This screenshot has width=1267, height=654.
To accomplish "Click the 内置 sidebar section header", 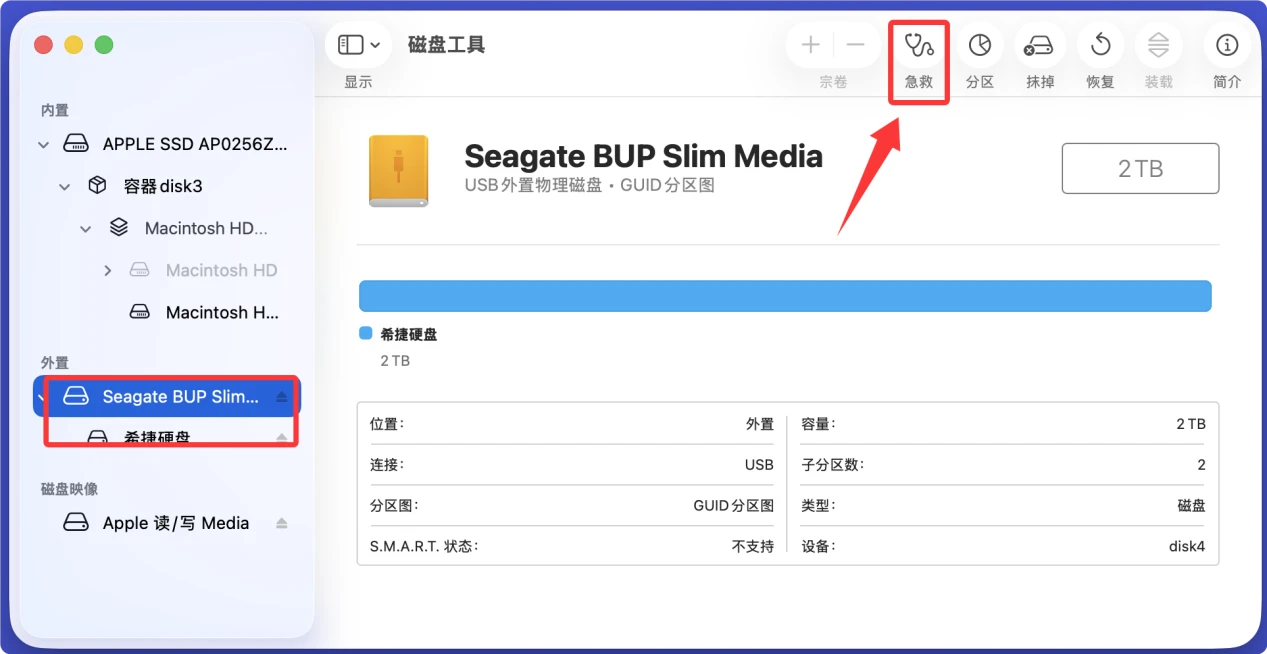I will 55,110.
